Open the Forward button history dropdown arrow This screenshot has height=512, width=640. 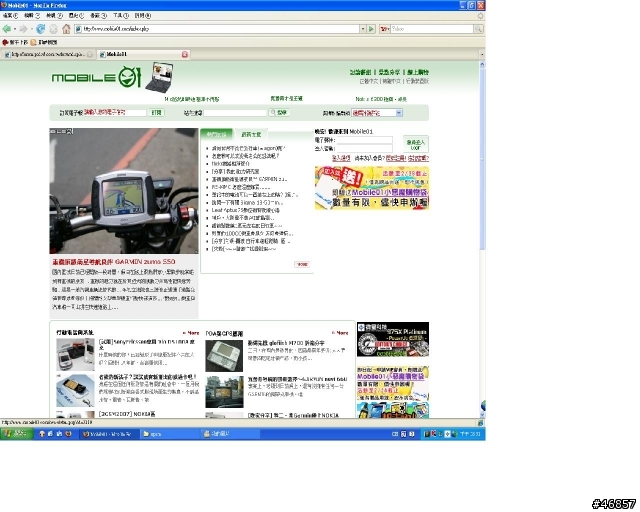point(31,29)
